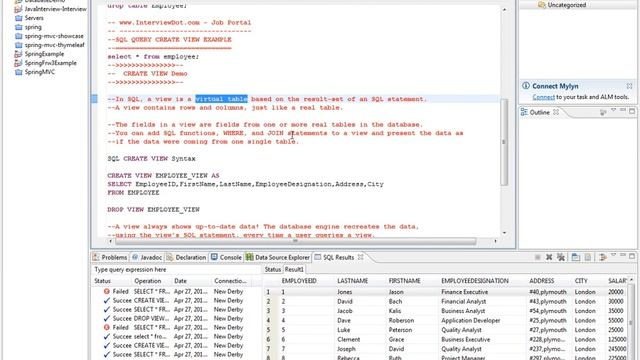Click the editor horizontal scrollbar thumb
Screen dimensions: 640x360
296,241
